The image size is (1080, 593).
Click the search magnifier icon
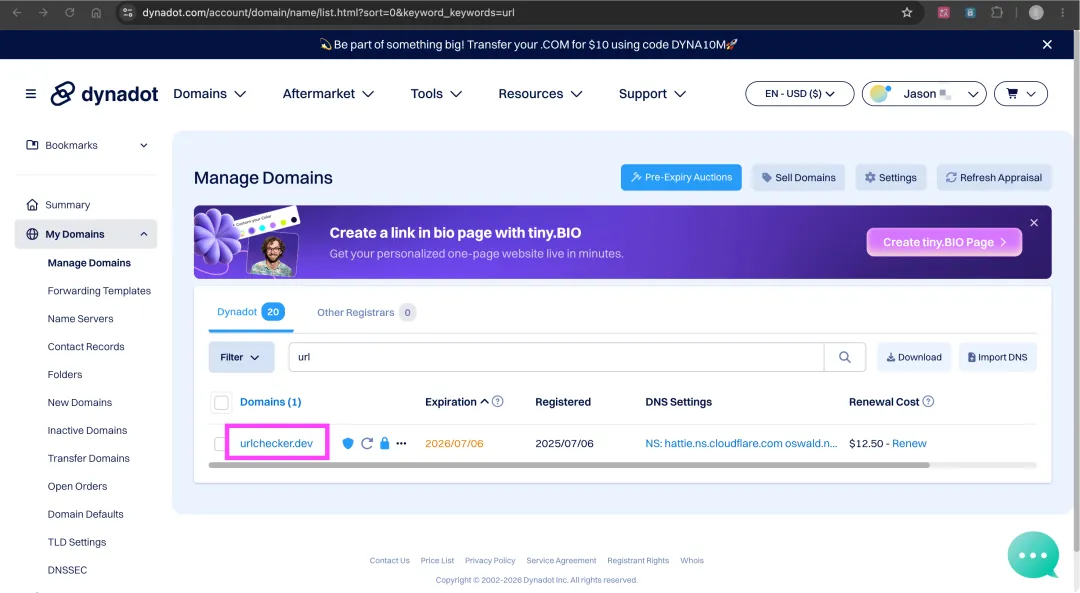[844, 357]
